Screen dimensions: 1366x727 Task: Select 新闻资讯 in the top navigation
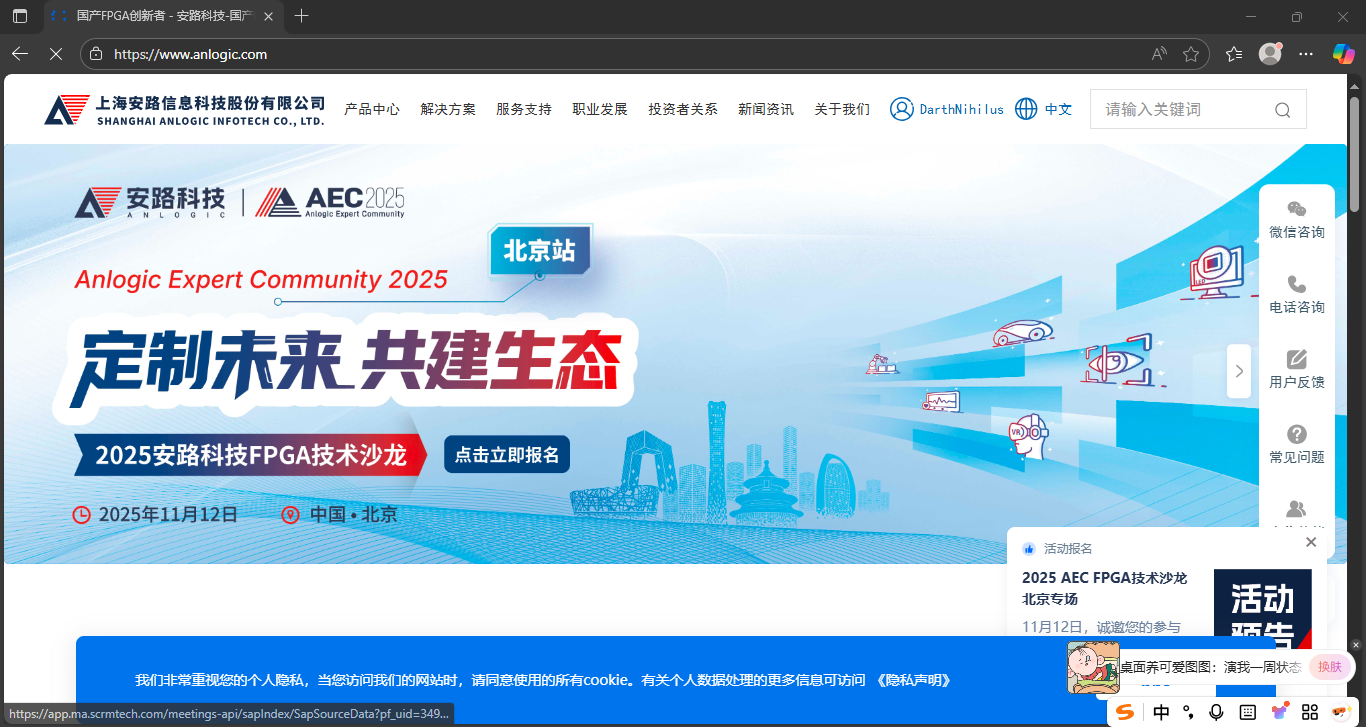click(x=766, y=109)
